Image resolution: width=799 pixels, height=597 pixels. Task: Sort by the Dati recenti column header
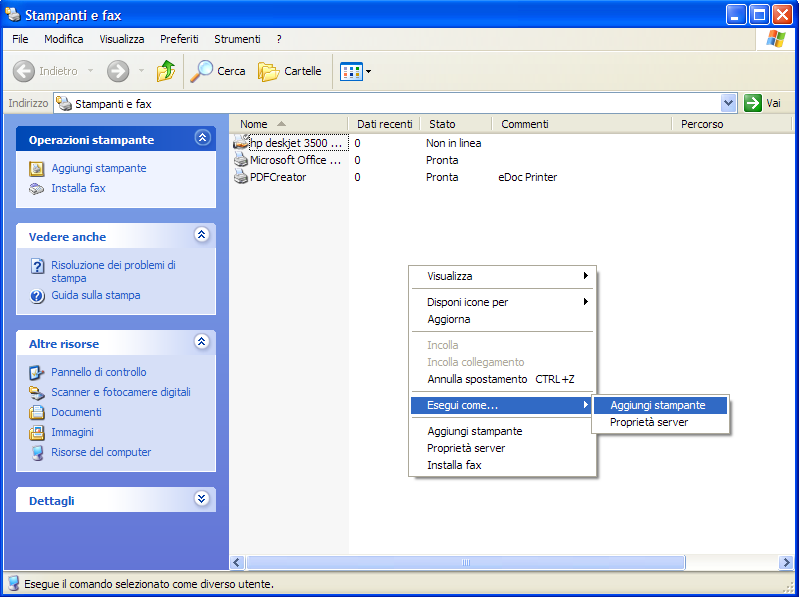pyautogui.click(x=384, y=124)
